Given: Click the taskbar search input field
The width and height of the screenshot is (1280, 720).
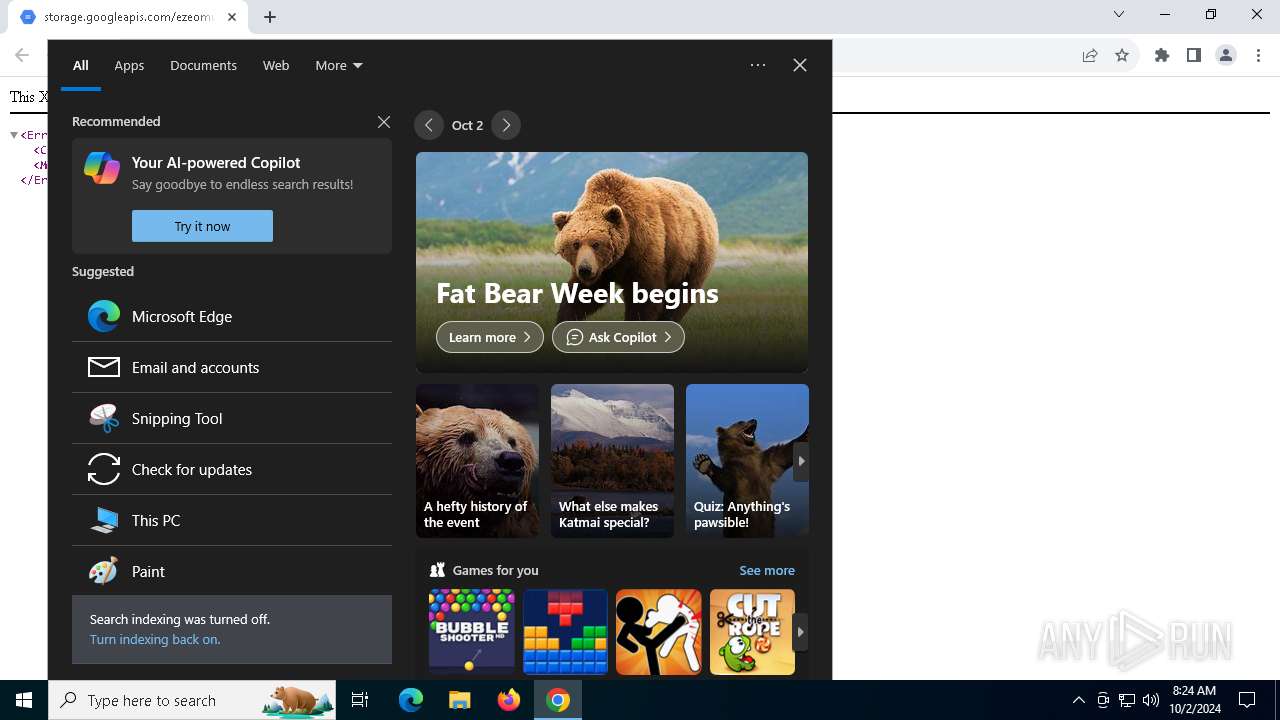Looking at the screenshot, I should [192, 700].
